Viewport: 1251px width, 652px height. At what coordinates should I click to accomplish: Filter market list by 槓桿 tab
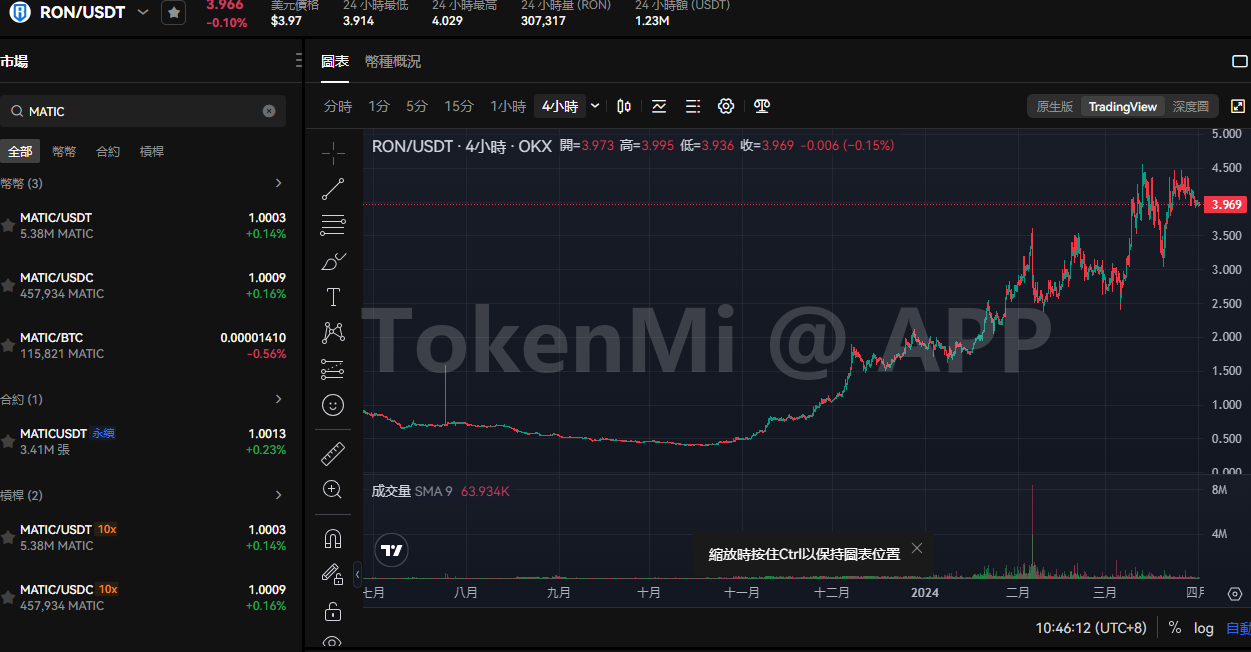click(x=152, y=151)
